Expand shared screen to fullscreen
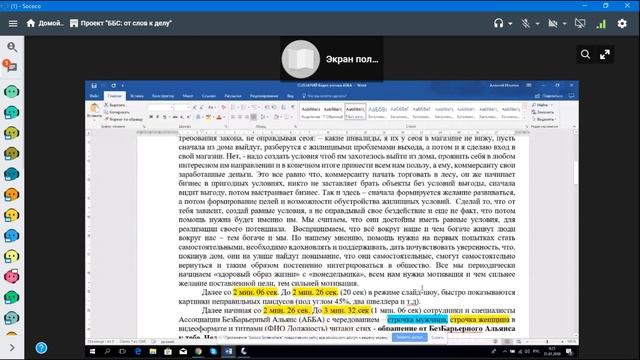Screen dimensions: 640x360 [605, 54]
